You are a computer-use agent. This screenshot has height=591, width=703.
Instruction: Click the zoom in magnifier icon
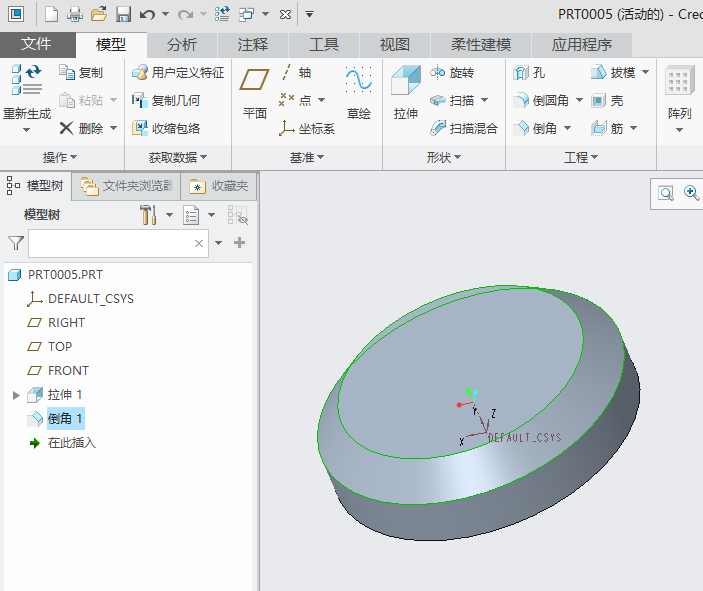tap(690, 194)
